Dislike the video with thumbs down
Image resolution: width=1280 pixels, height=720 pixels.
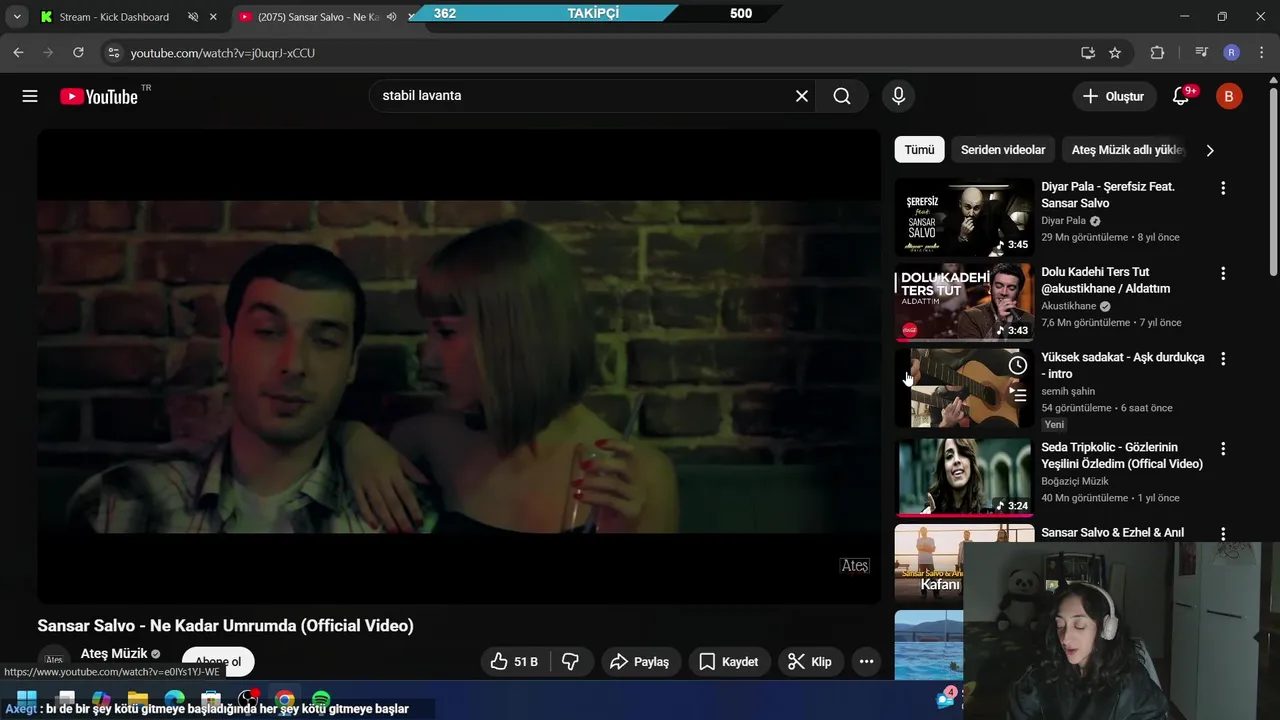[x=571, y=662]
